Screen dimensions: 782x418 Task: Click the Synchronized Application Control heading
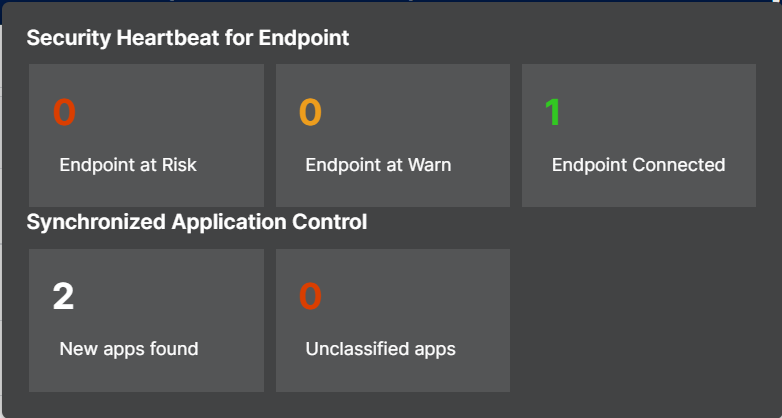196,222
